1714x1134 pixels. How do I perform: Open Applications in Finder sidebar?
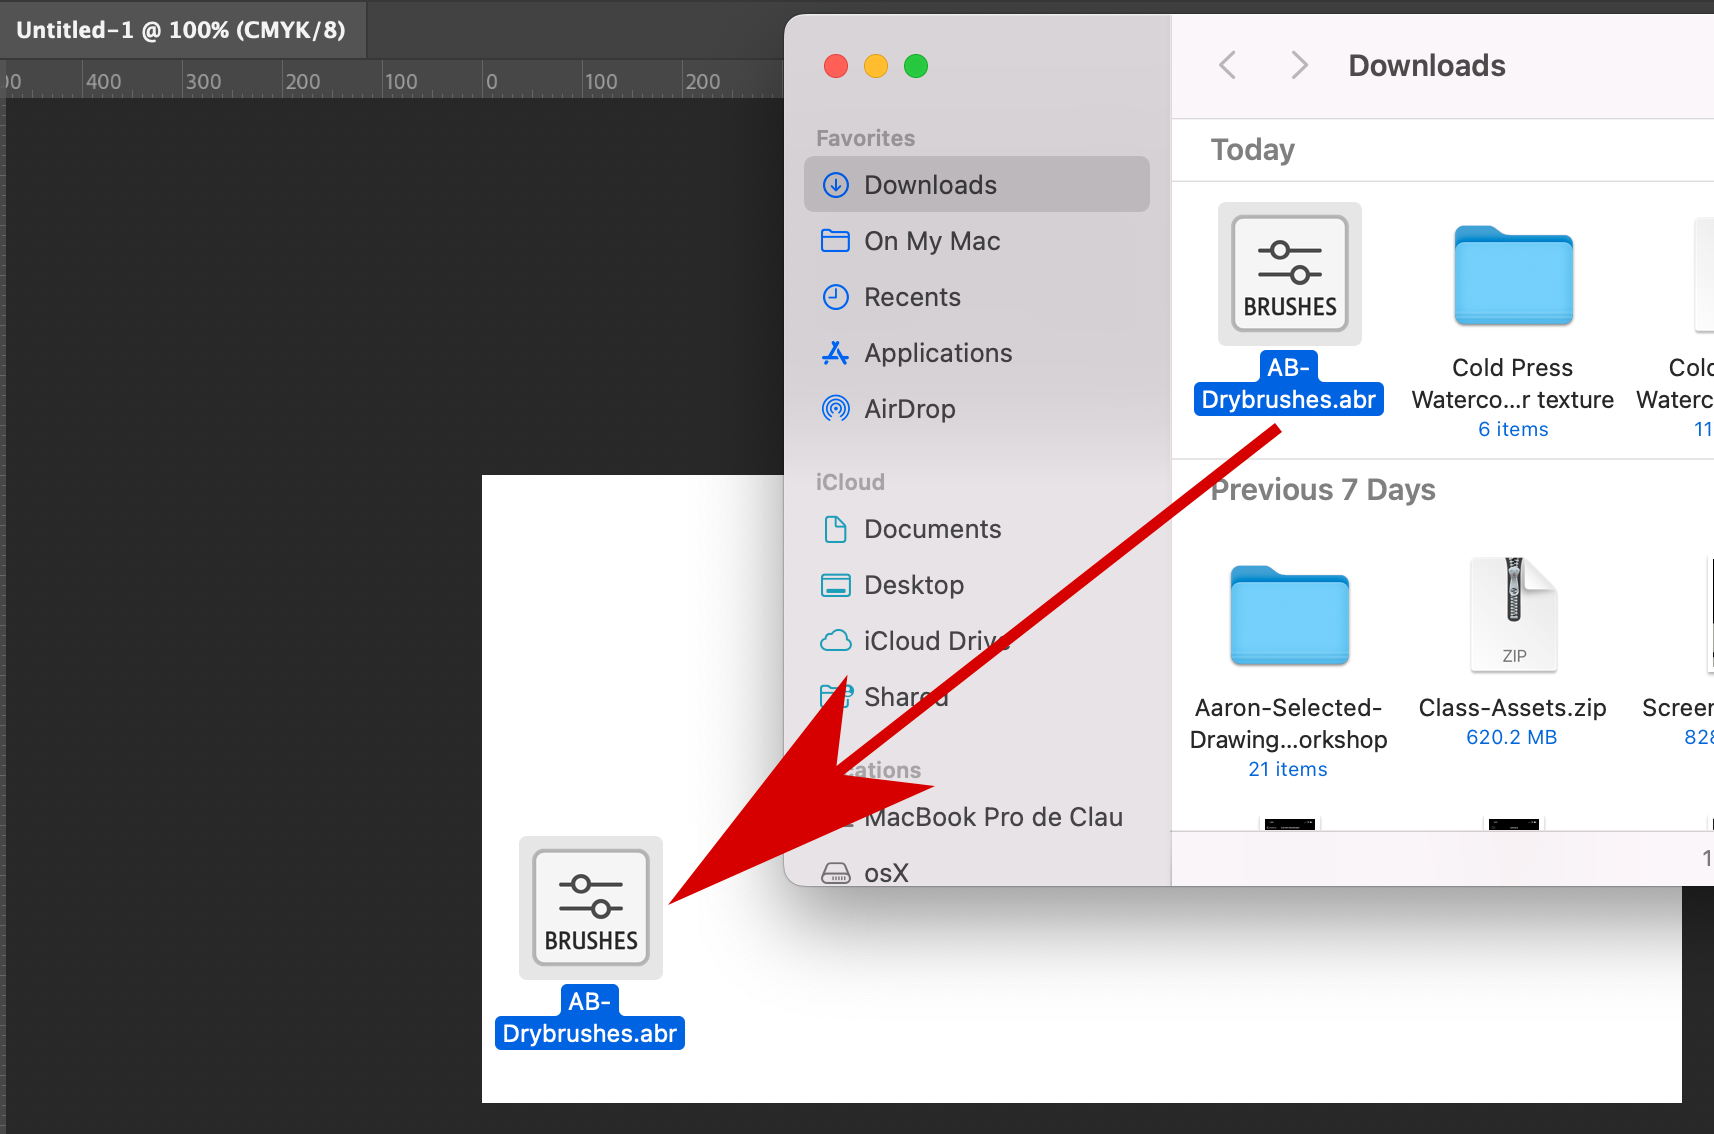(977, 353)
